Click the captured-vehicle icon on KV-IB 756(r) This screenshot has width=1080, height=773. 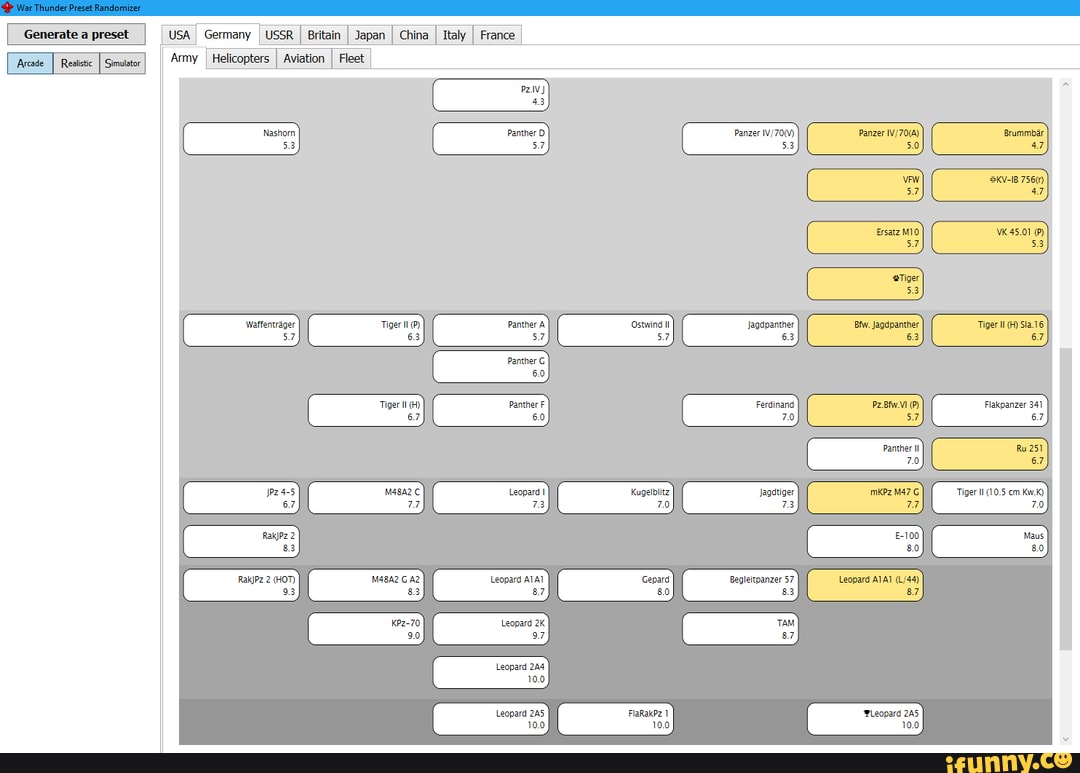pyautogui.click(x=993, y=181)
